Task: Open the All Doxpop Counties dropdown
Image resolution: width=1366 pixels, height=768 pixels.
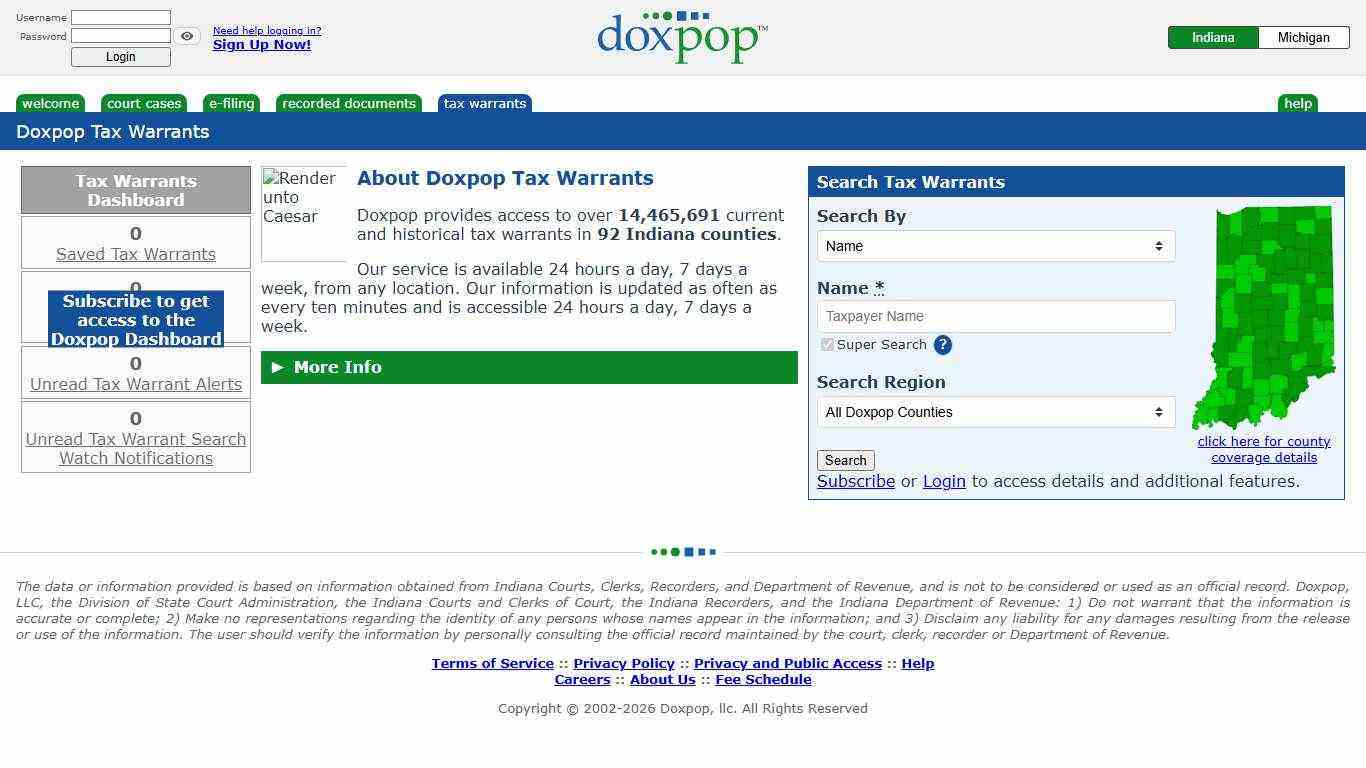Action: pos(995,412)
